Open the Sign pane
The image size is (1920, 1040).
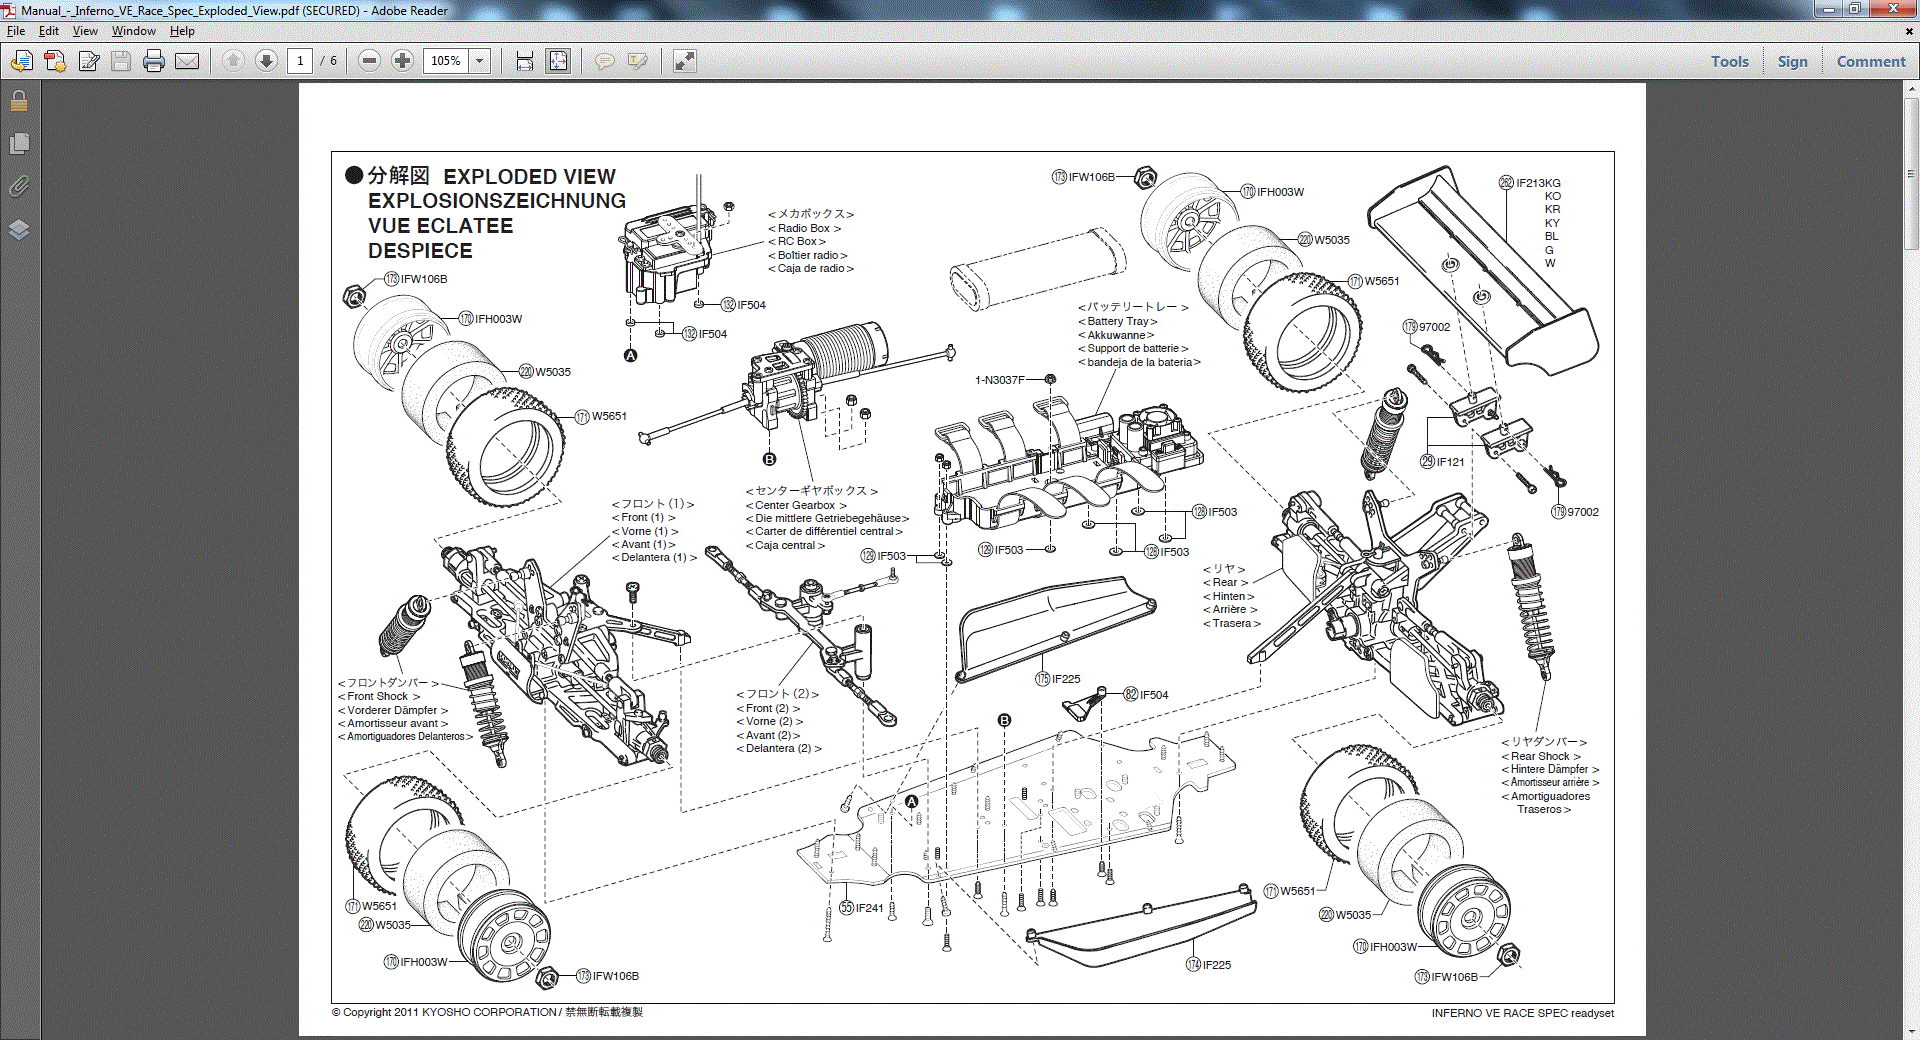point(1792,61)
